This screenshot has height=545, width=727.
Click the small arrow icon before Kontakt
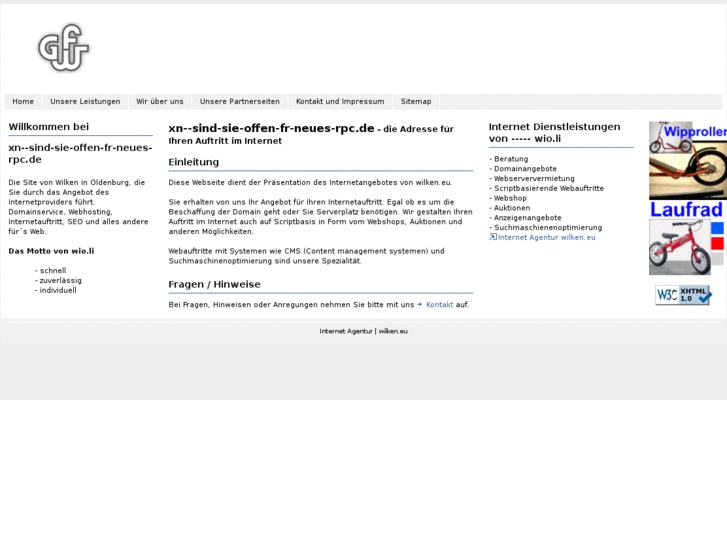click(x=420, y=305)
